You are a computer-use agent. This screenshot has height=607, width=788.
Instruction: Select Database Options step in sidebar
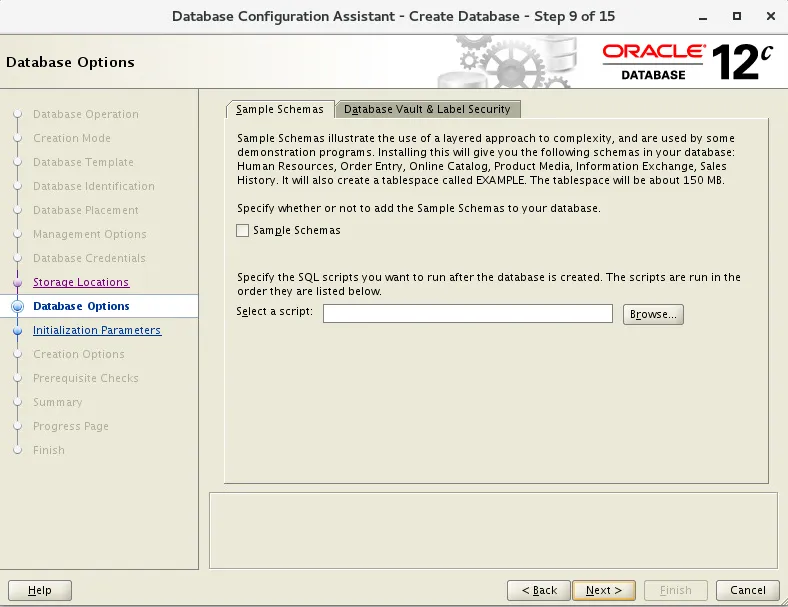coord(81,306)
